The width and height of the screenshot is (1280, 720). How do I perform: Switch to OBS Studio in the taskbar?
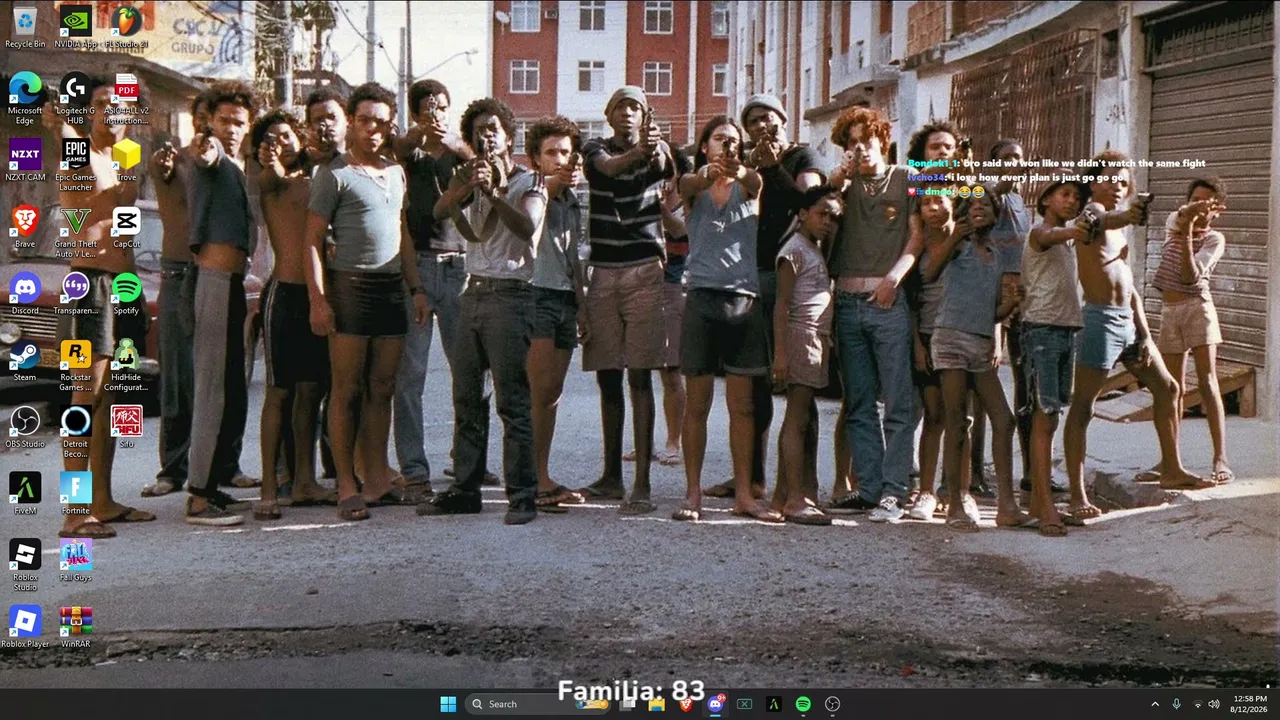[x=832, y=704]
